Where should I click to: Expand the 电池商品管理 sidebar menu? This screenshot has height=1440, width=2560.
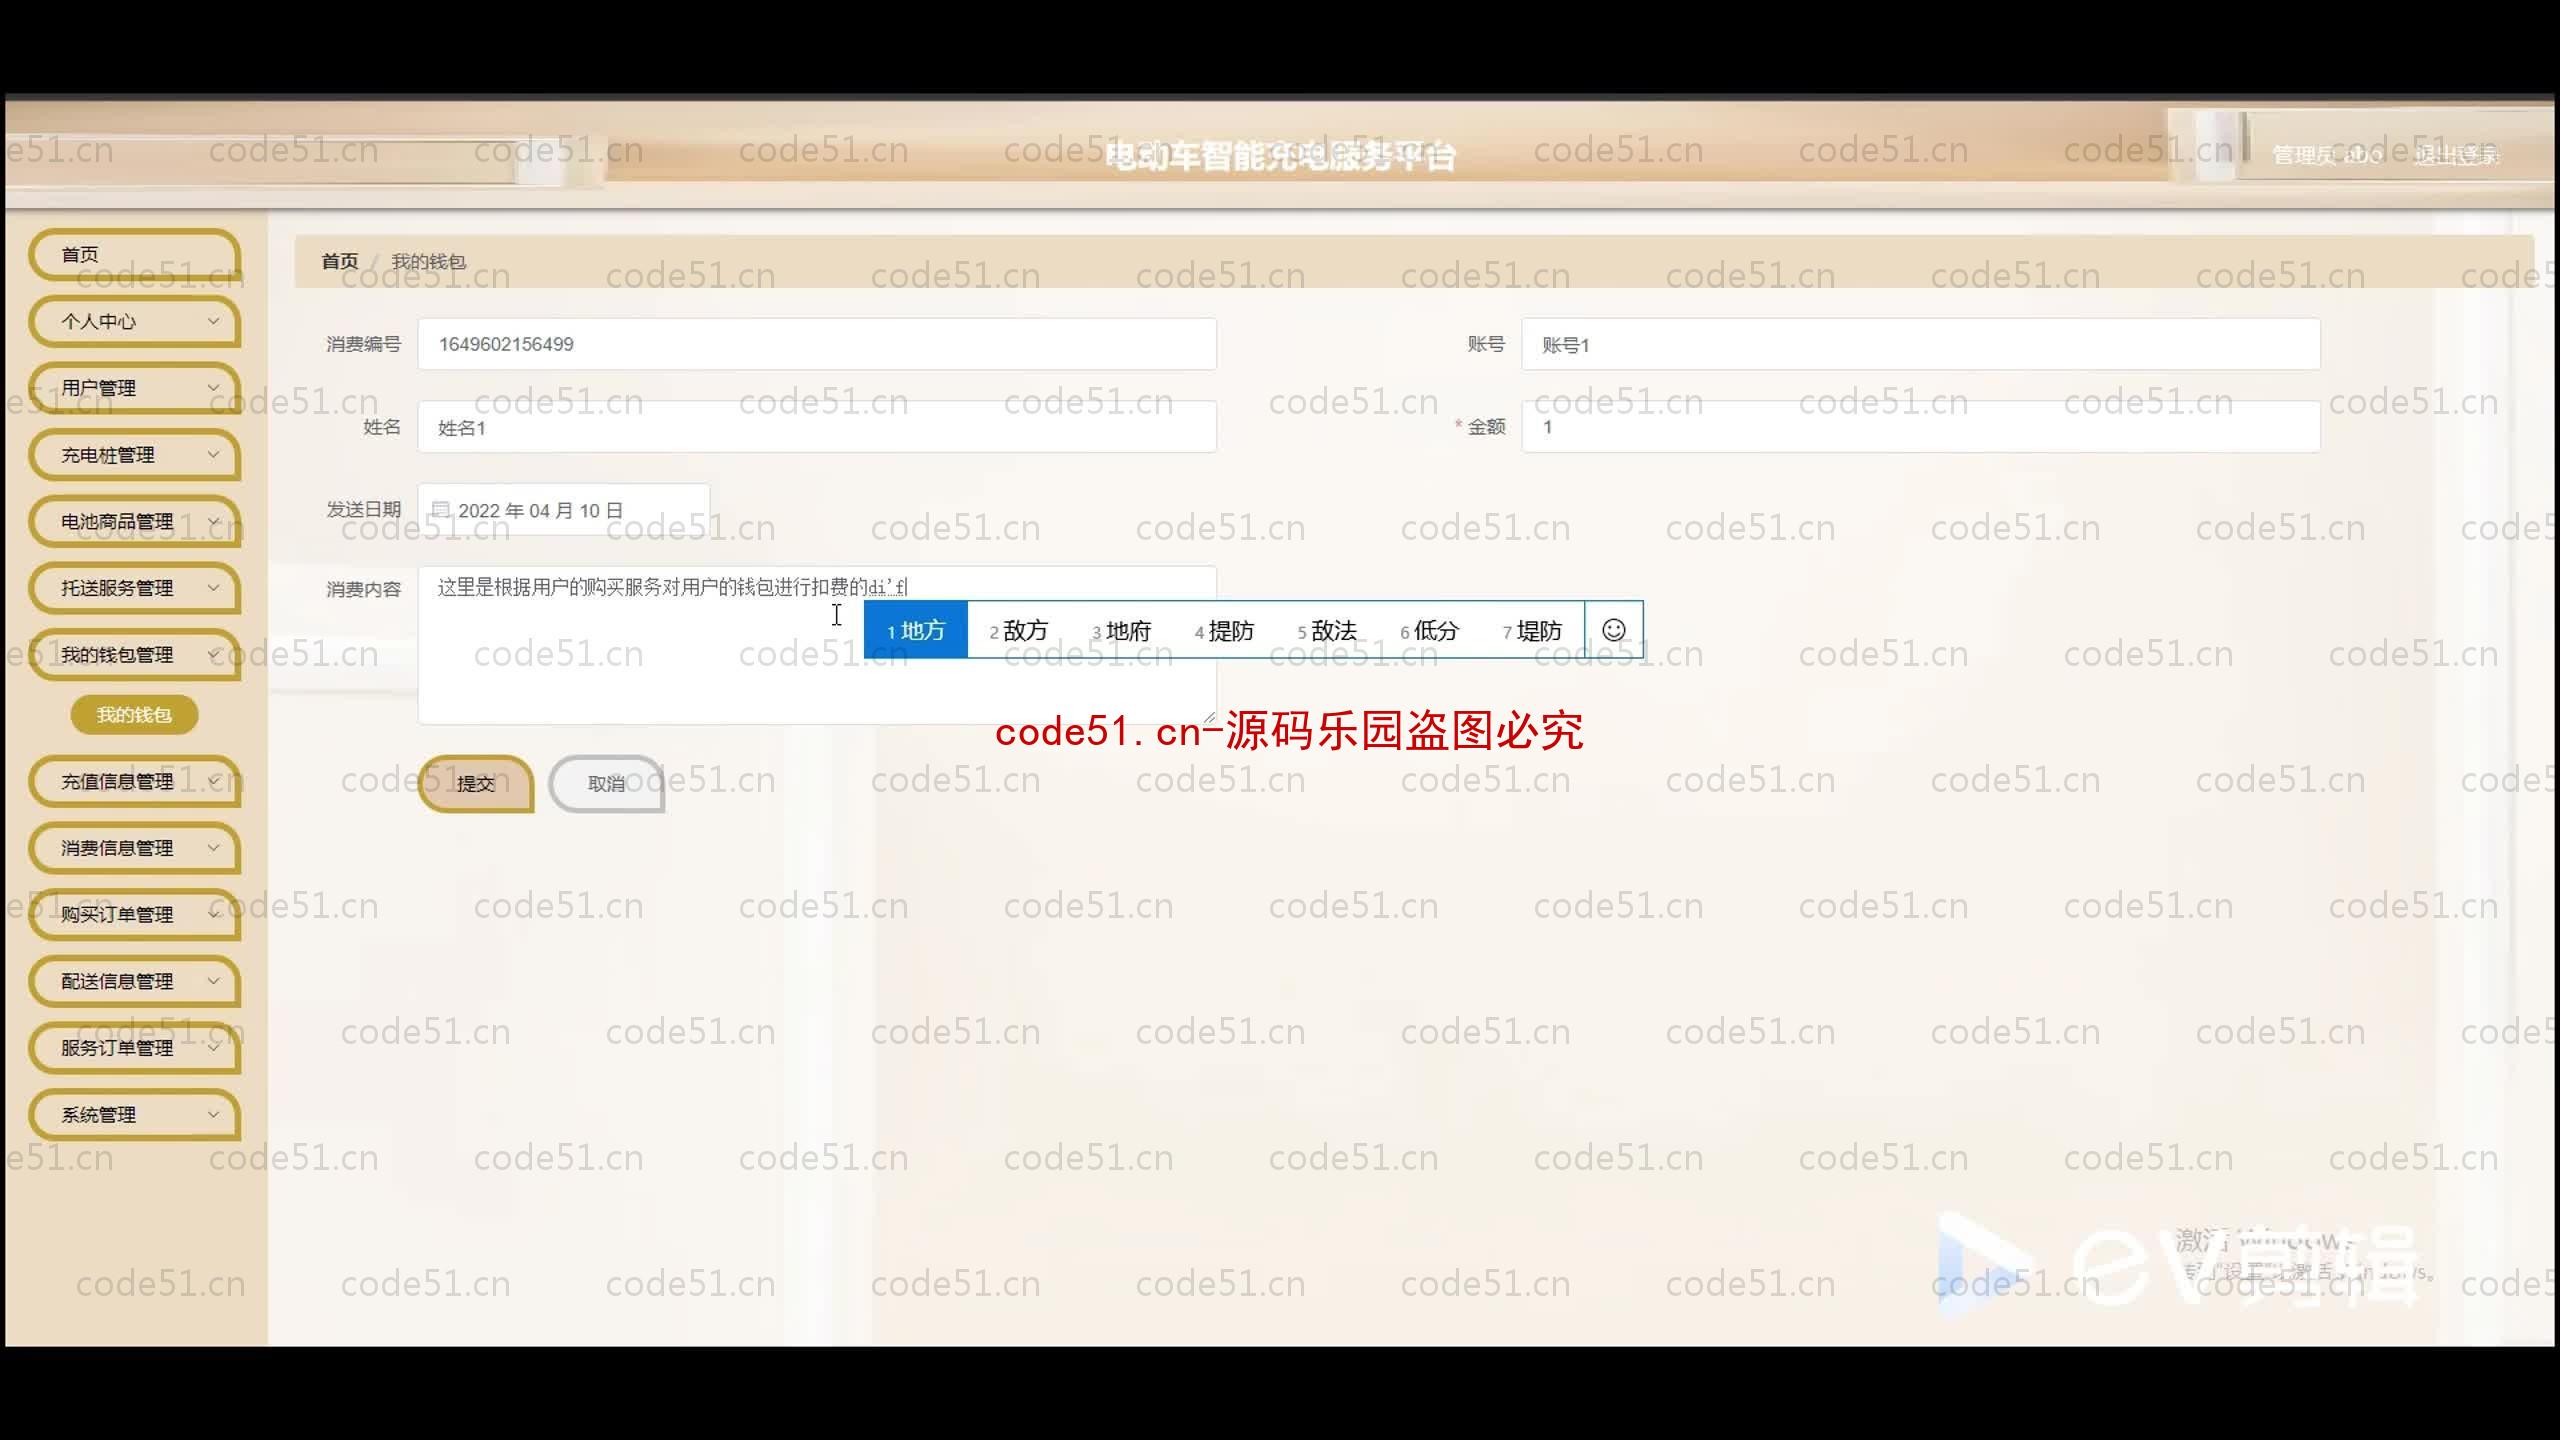[135, 522]
